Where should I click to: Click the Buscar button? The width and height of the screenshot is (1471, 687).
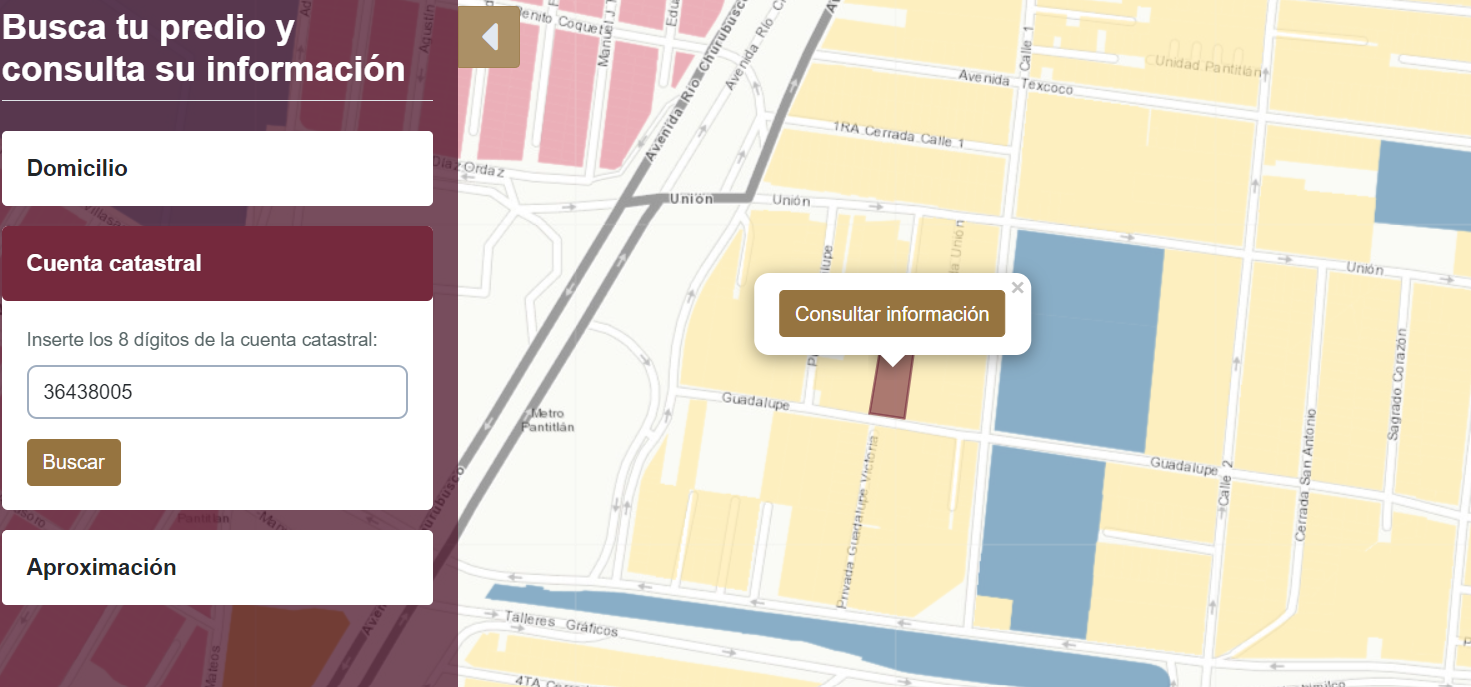point(74,462)
